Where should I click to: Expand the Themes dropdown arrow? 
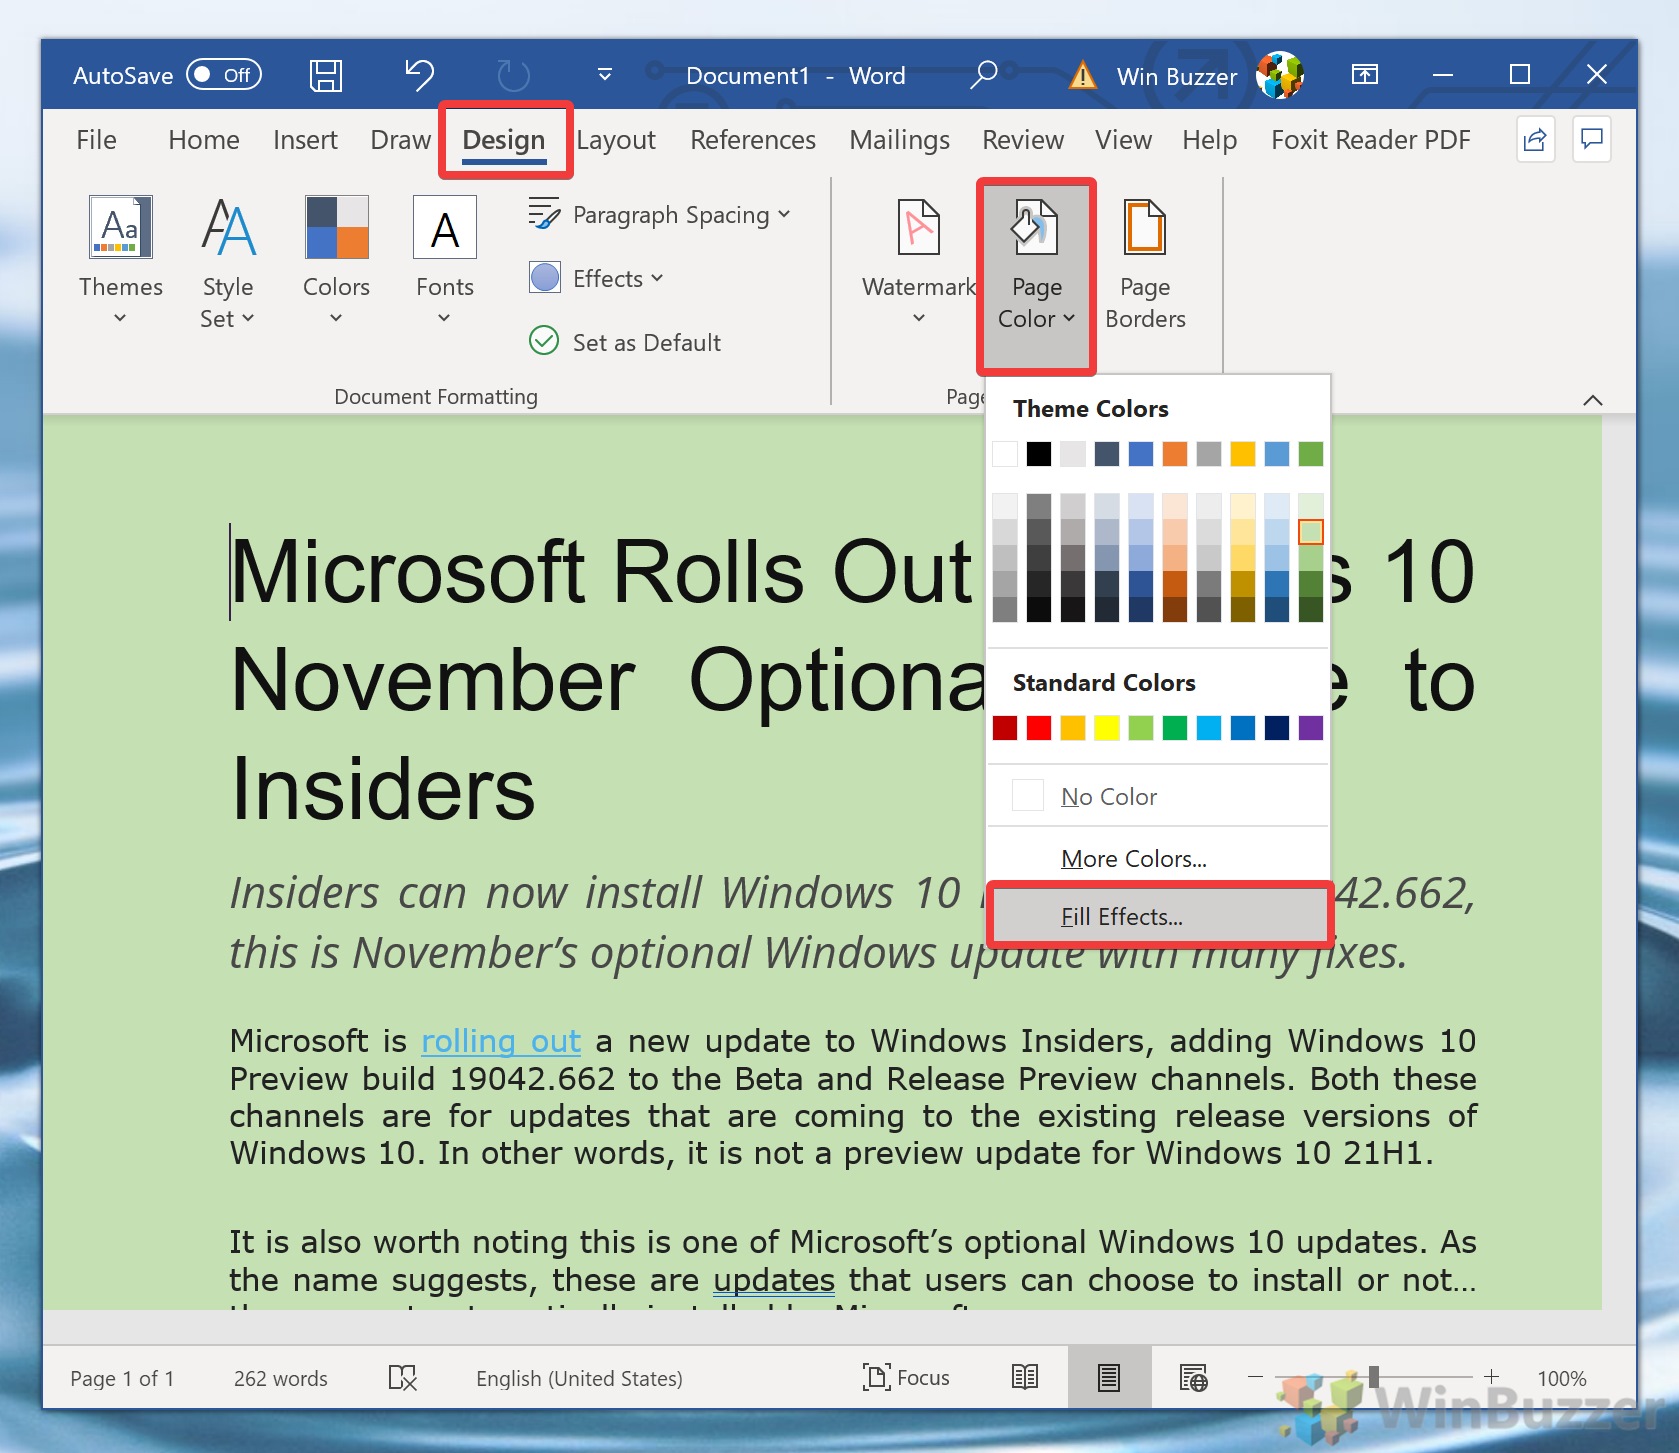[x=120, y=318]
